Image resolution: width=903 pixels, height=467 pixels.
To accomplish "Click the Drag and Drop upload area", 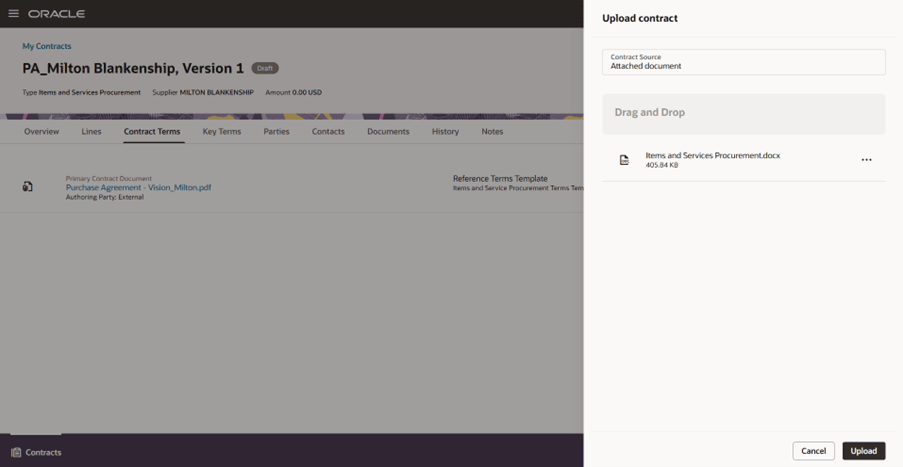I will (743, 114).
